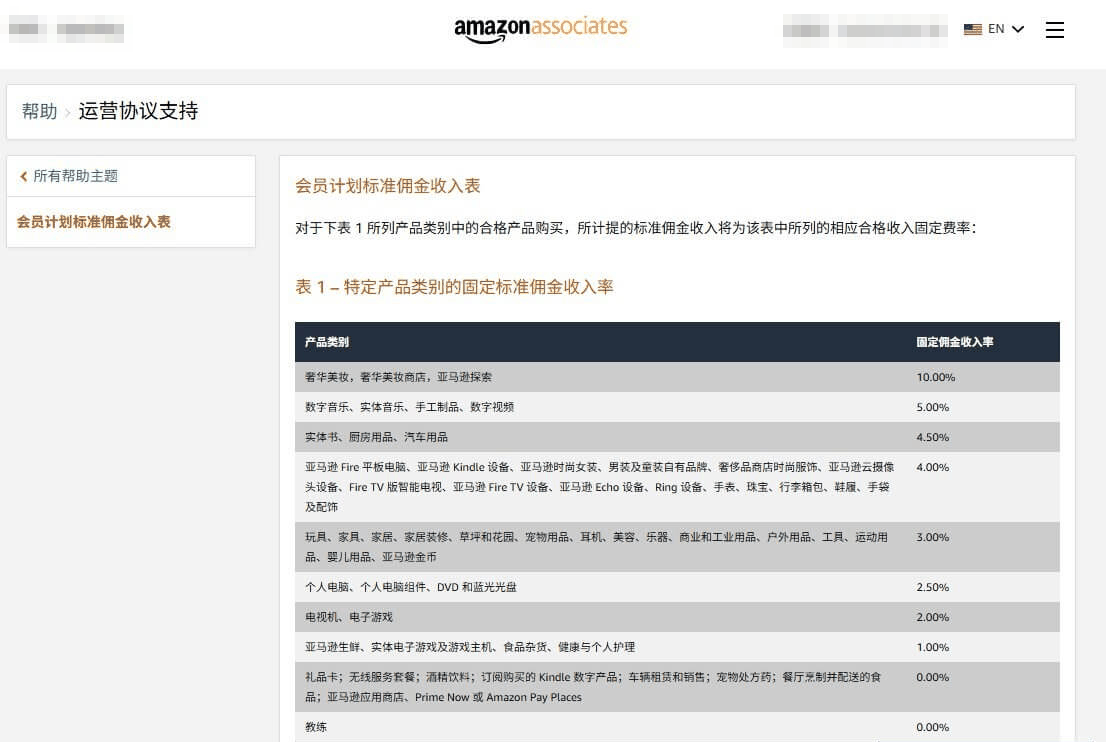Click the row starting 玩具、家具、家居

tap(677, 547)
